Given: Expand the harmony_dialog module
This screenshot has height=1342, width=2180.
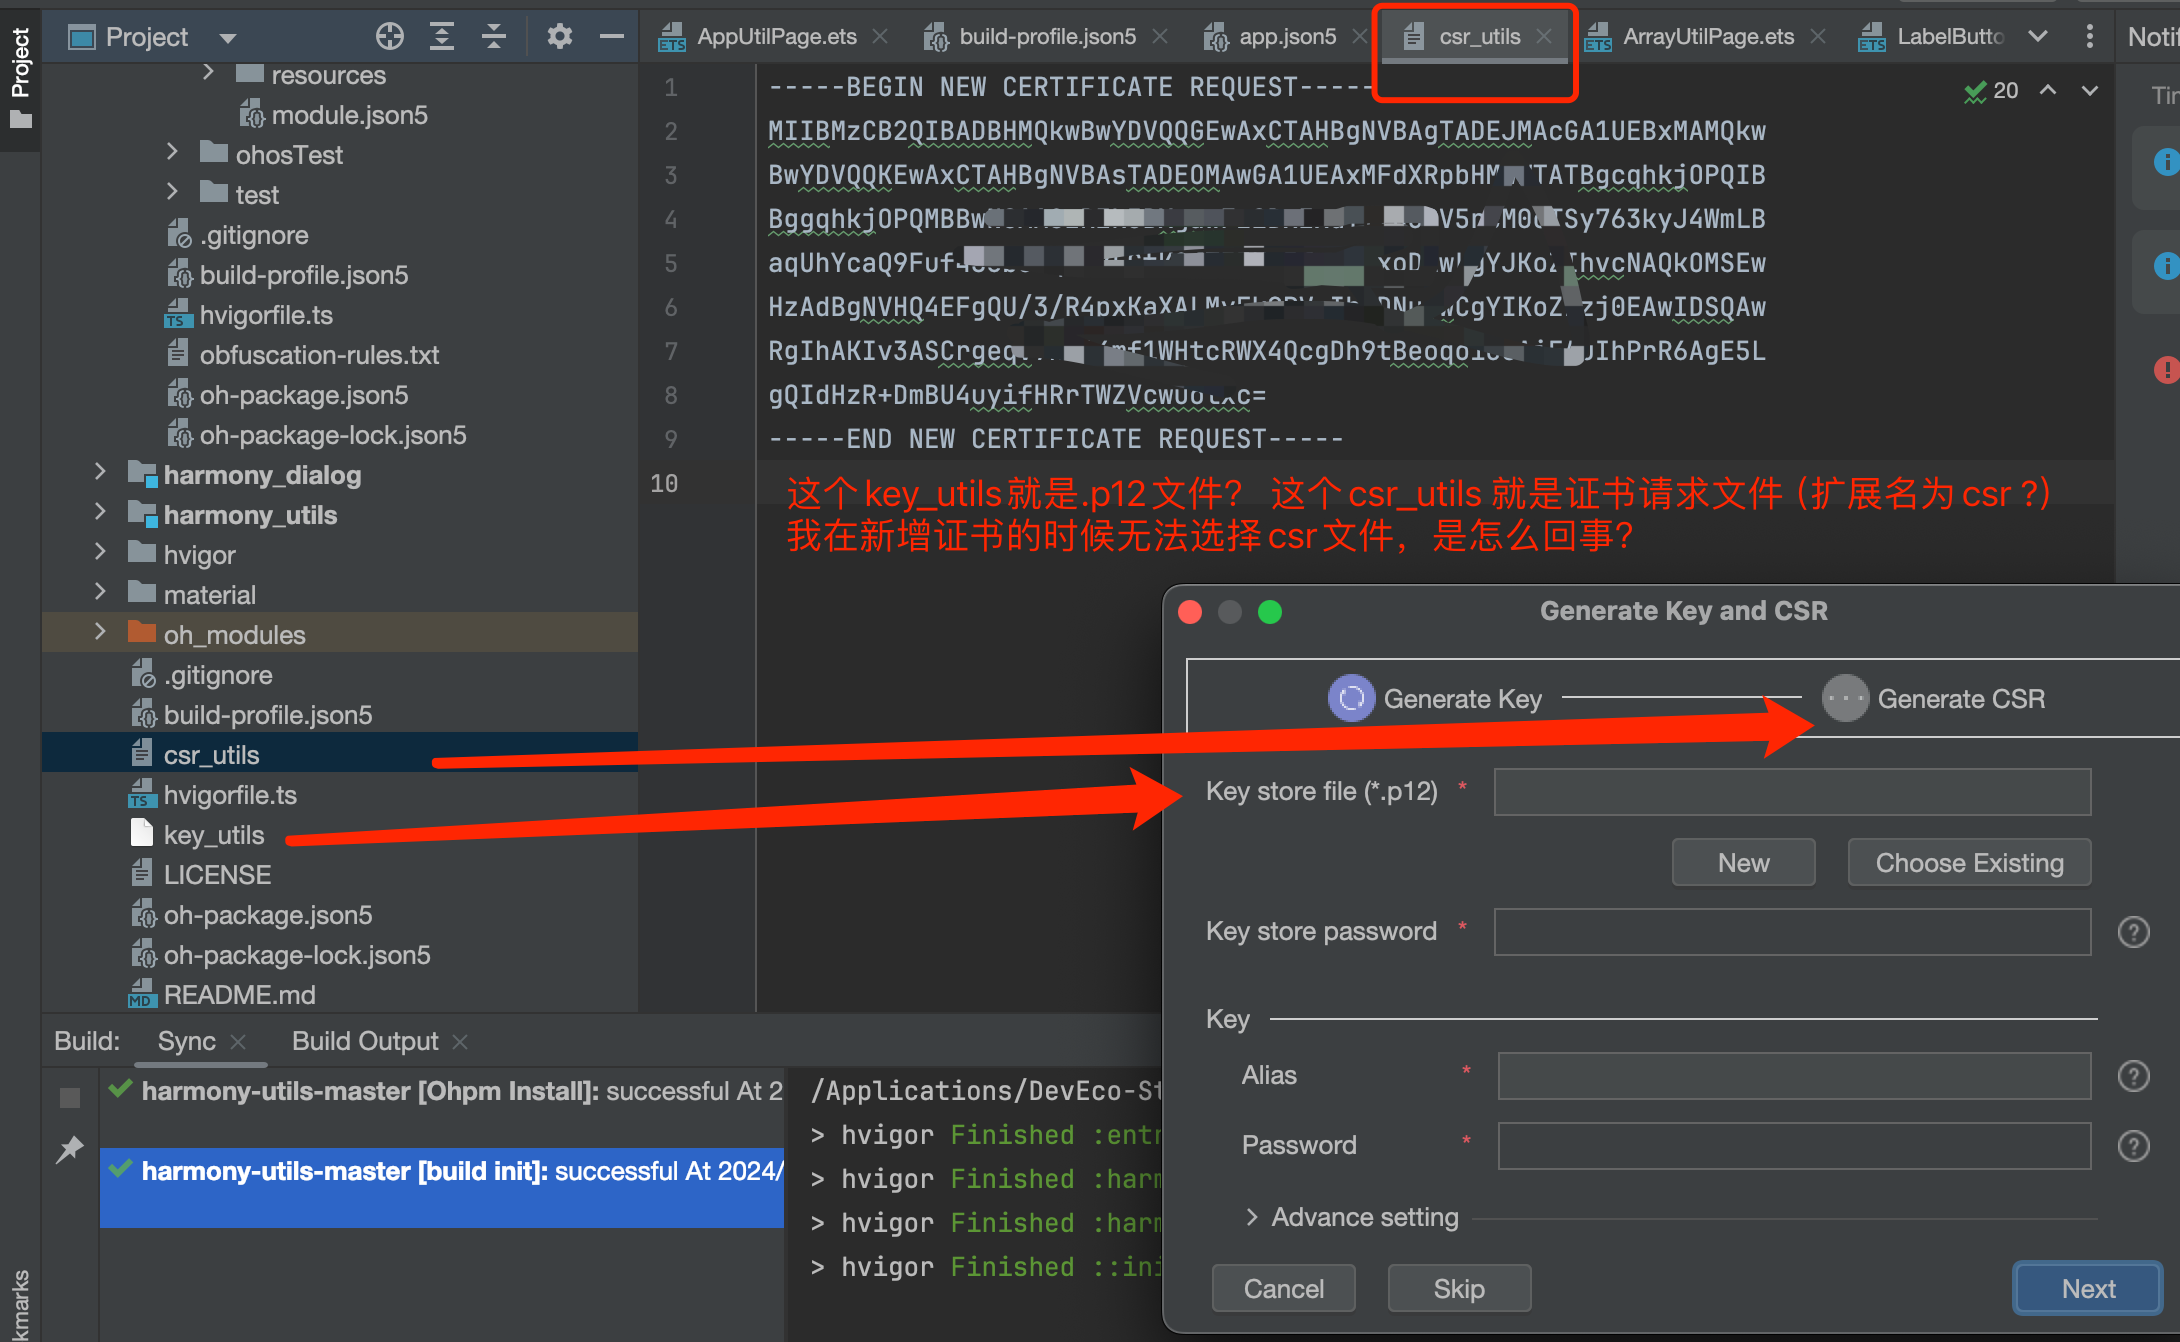Looking at the screenshot, I should (100, 472).
